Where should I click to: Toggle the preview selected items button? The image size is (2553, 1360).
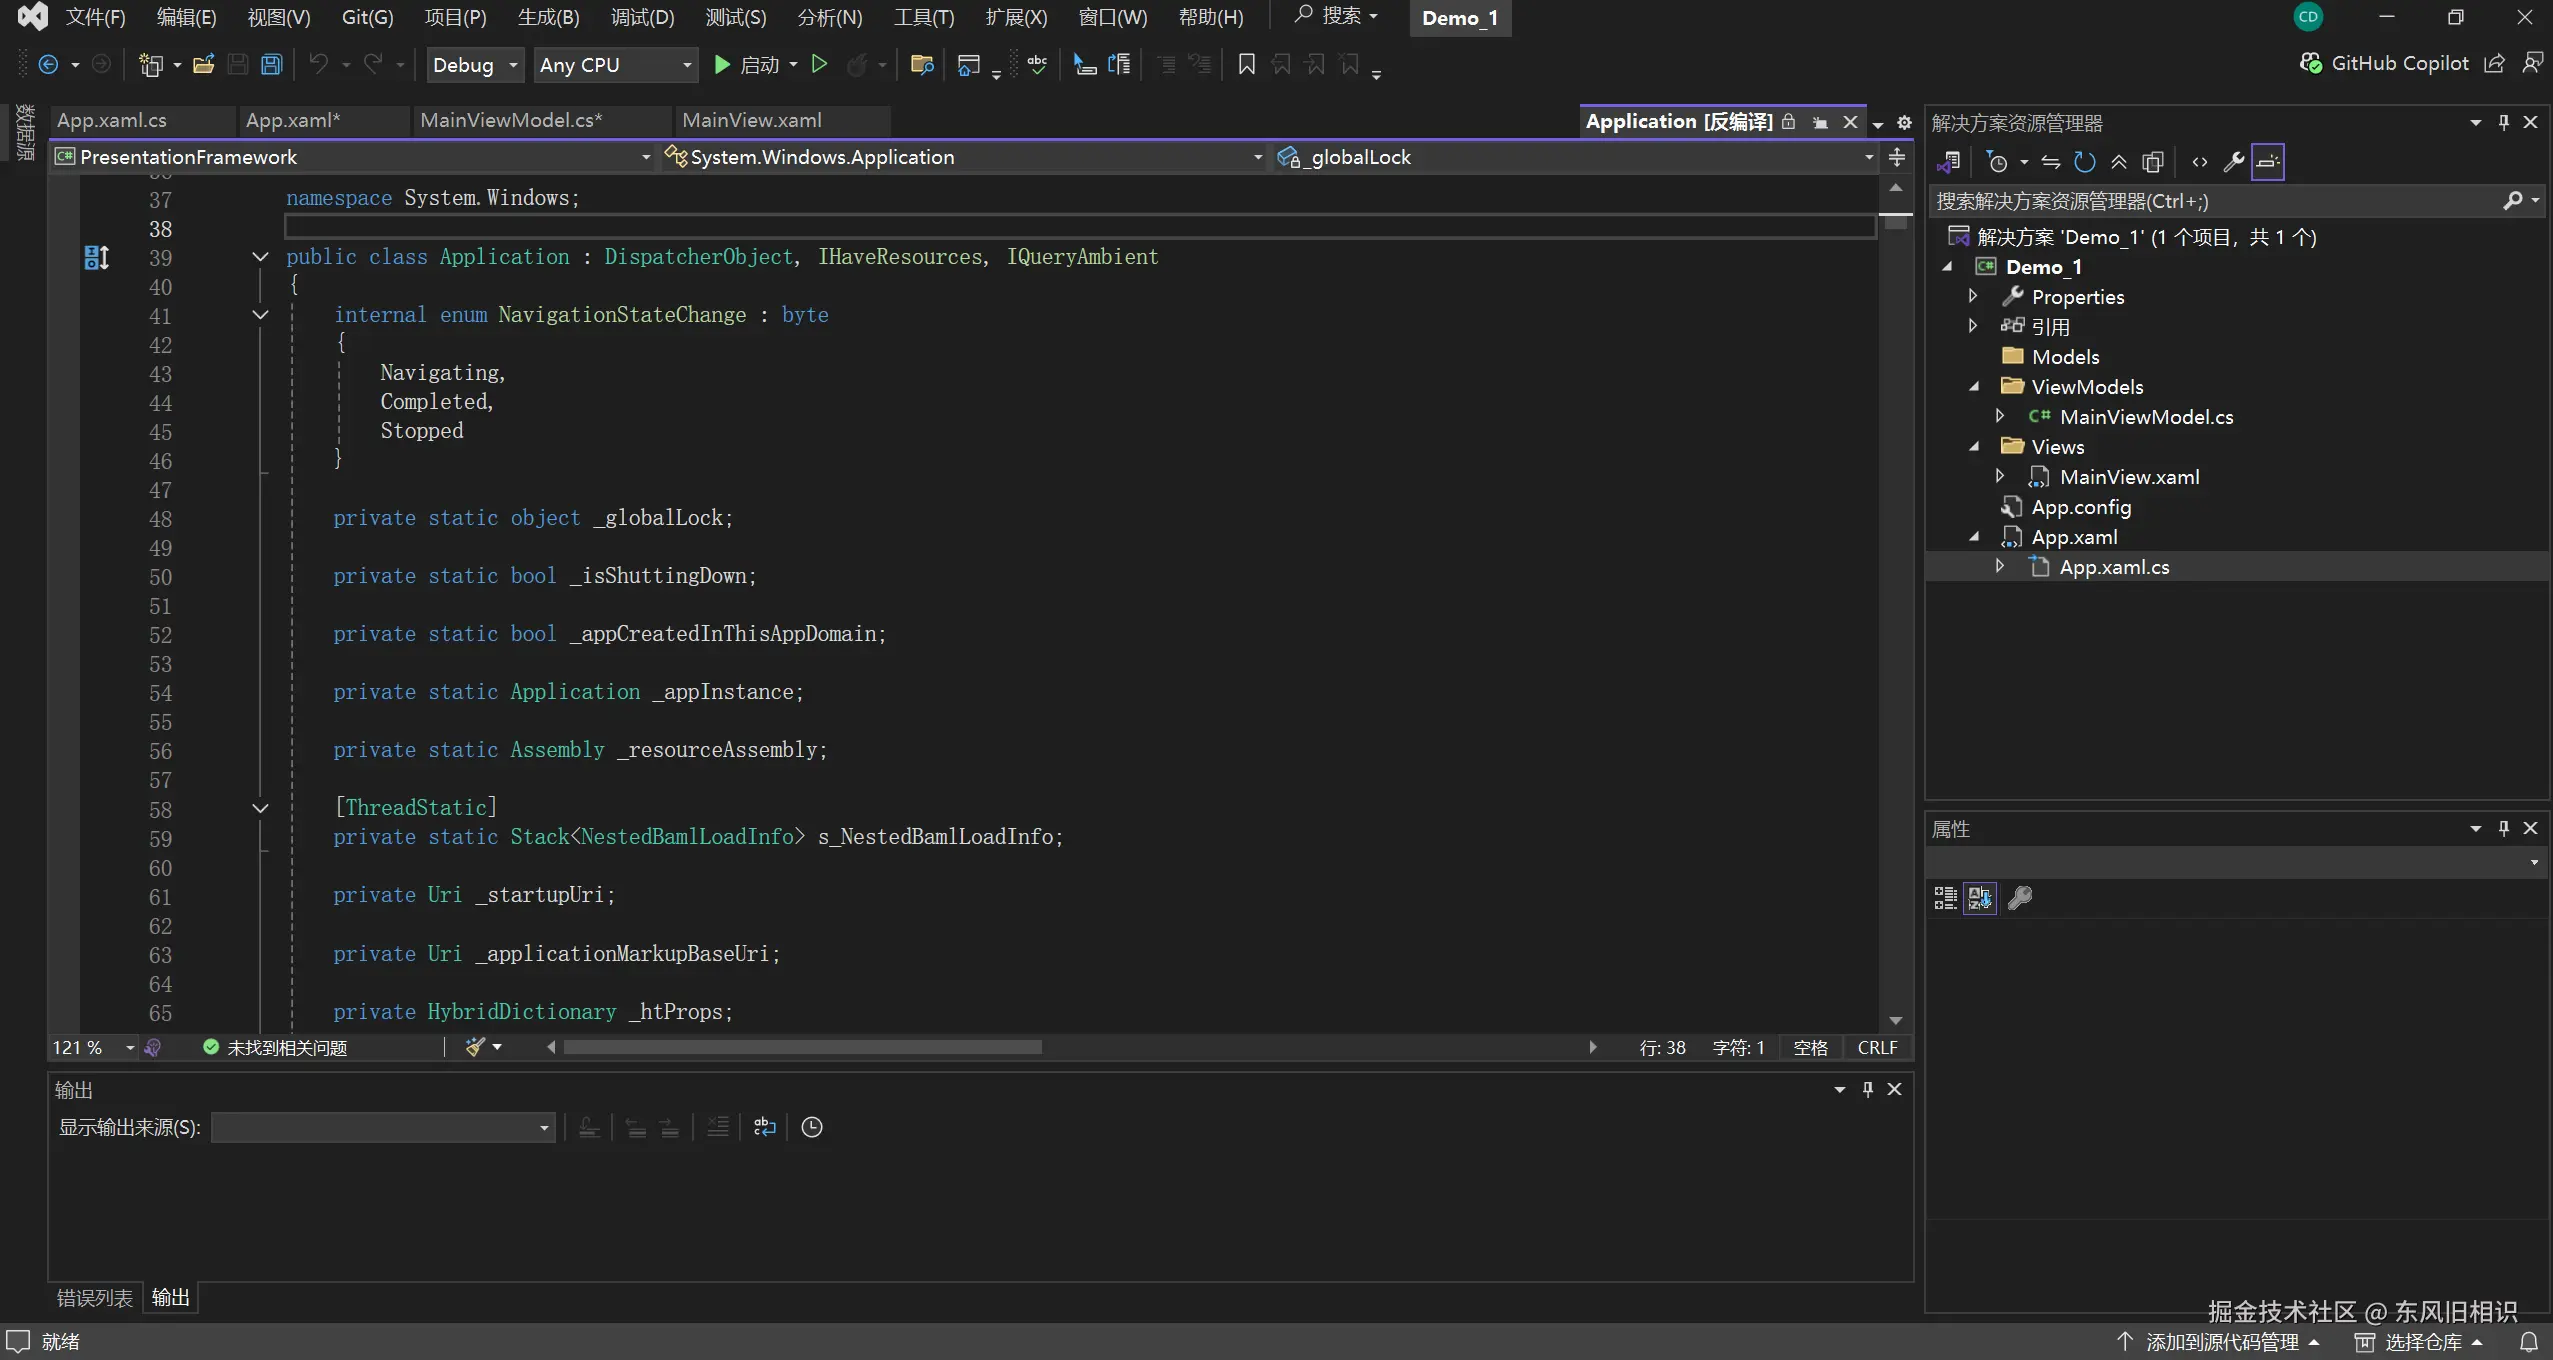click(2268, 162)
